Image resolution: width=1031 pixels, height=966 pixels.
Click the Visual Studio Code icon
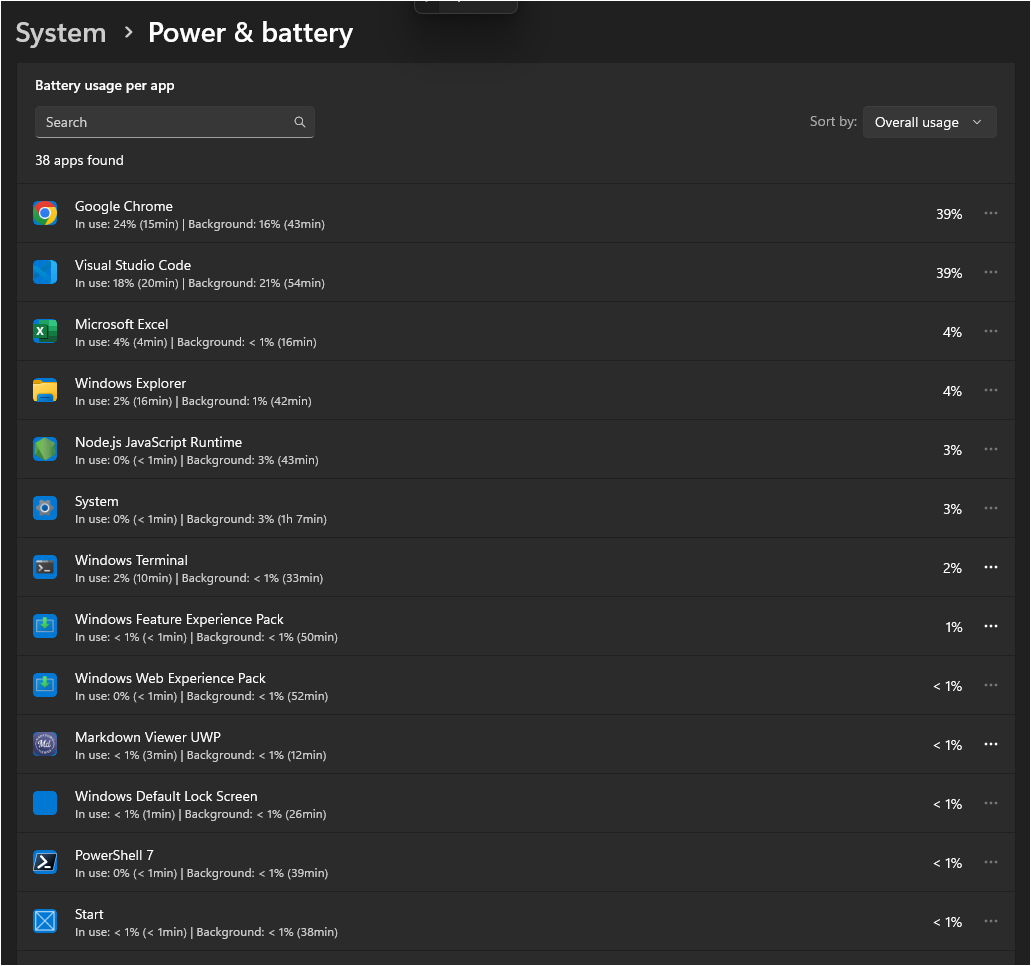(45, 272)
